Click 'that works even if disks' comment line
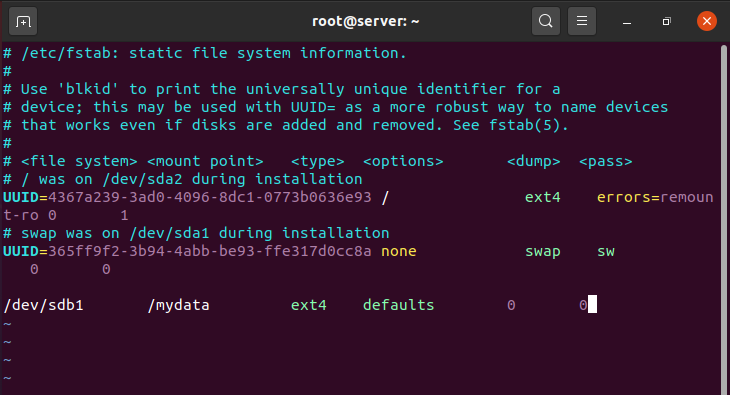Viewport: 730px width, 395px height. pos(285,125)
